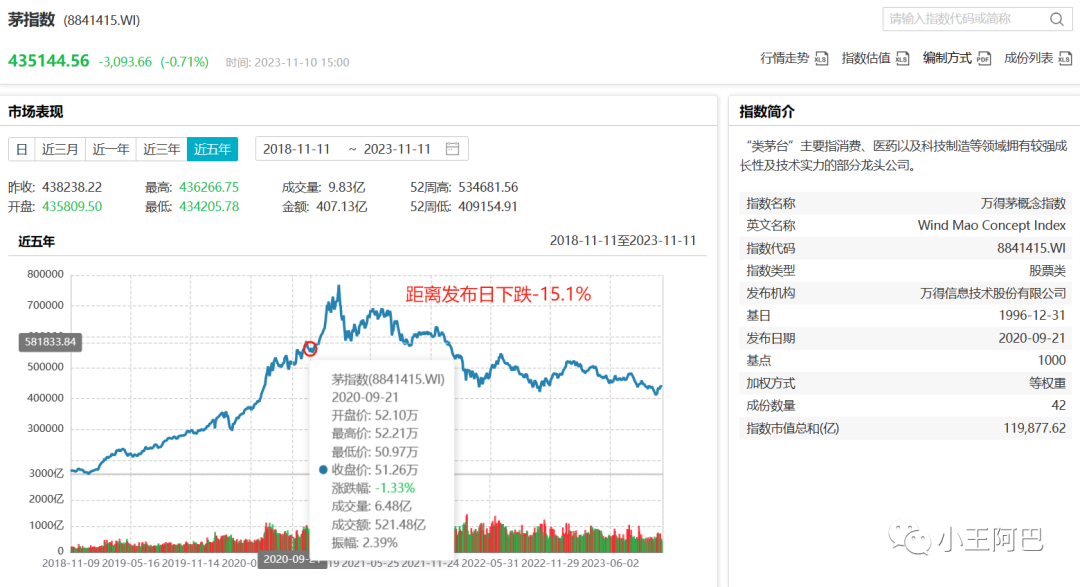The width and height of the screenshot is (1080, 587).
Task: Click the 2018-11-11至2023-11-11 chart range label
Action: pyautogui.click(x=623, y=240)
